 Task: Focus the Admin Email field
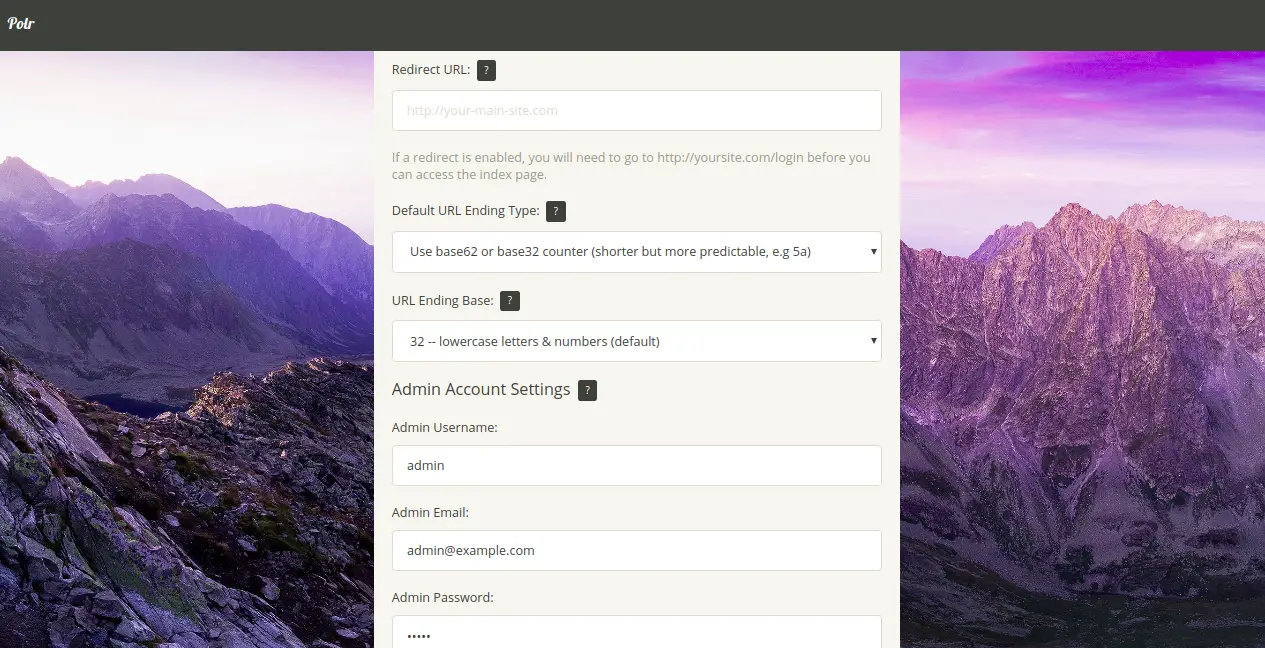(x=637, y=550)
